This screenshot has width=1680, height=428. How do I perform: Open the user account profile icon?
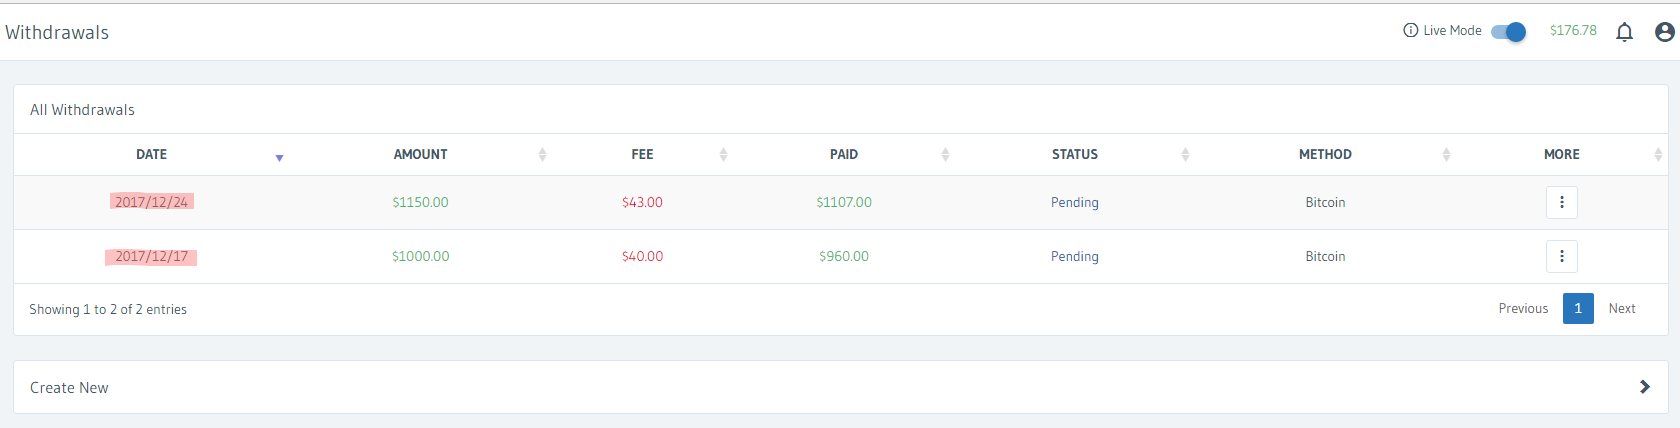pos(1664,32)
